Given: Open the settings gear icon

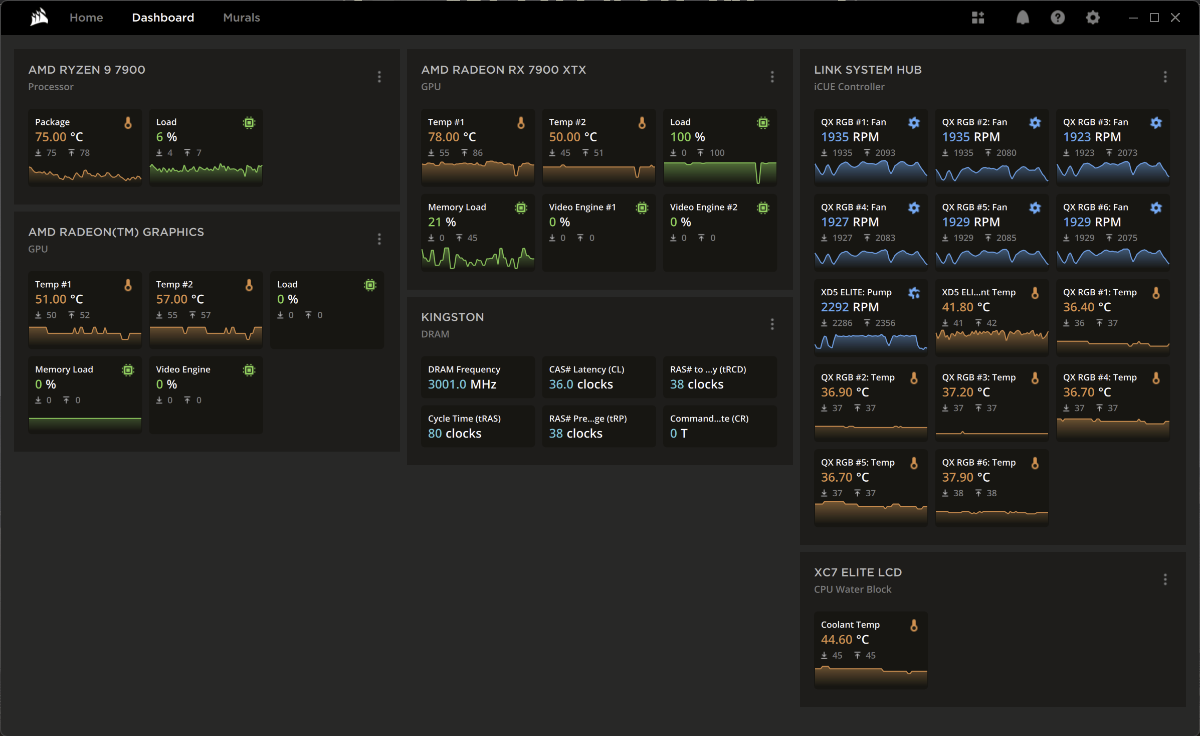Looking at the screenshot, I should pyautogui.click(x=1093, y=18).
